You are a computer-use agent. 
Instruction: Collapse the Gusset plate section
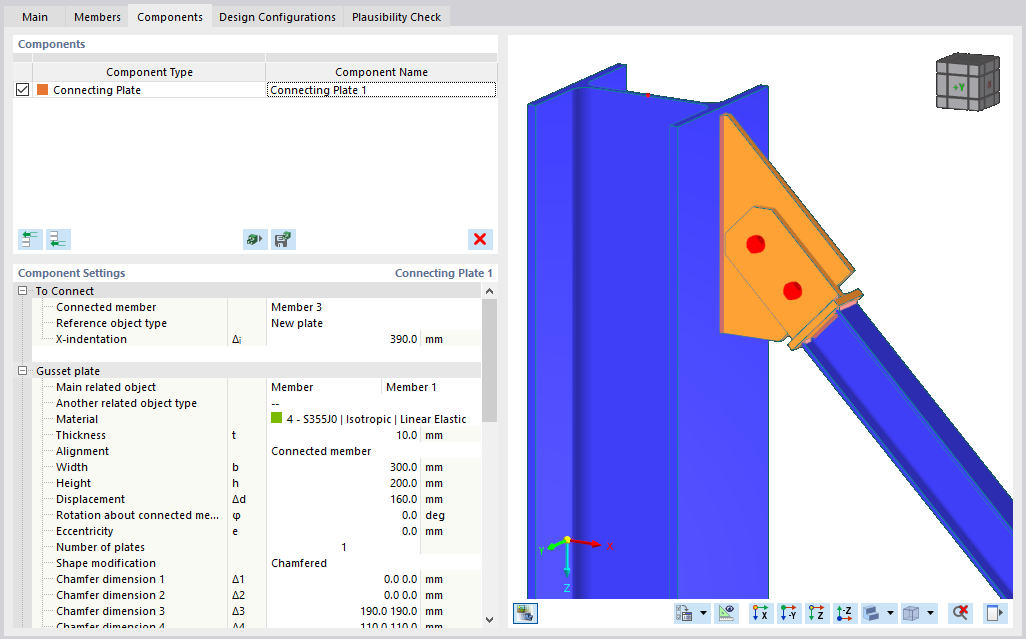(22, 371)
